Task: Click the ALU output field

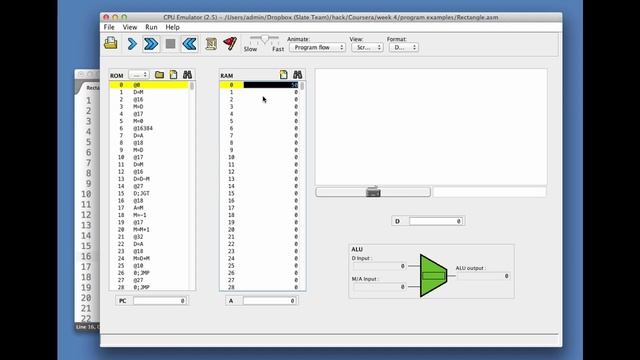Action: (x=483, y=276)
